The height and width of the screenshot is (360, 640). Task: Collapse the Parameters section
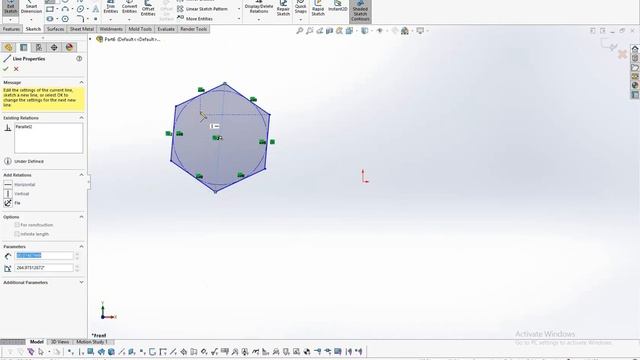pyautogui.click(x=81, y=247)
